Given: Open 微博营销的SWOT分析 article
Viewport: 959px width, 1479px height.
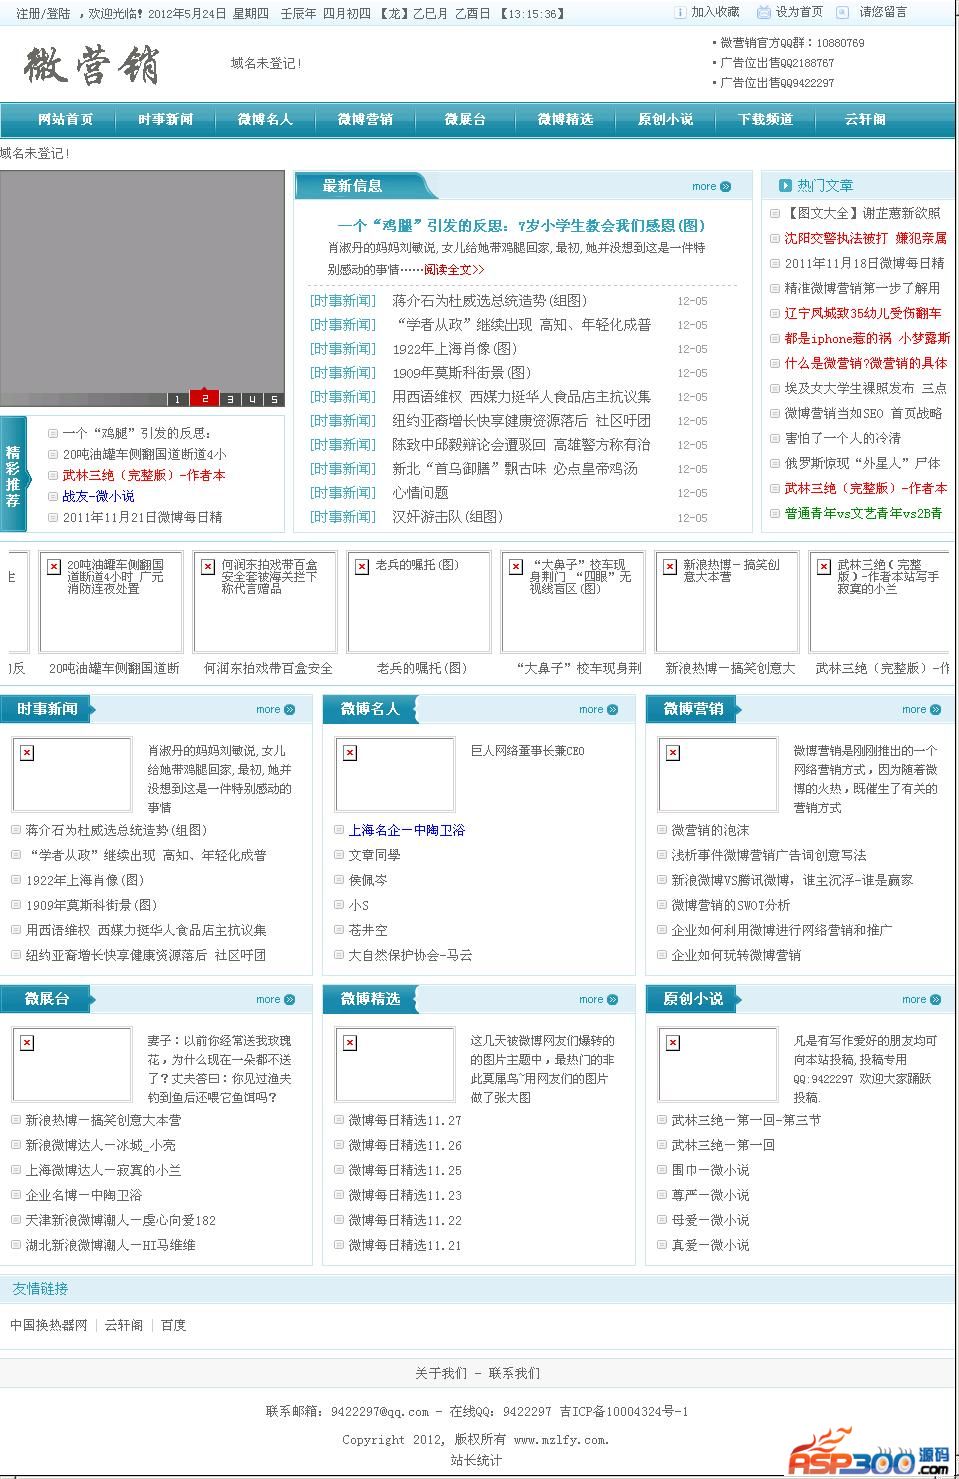Looking at the screenshot, I should click(x=730, y=905).
